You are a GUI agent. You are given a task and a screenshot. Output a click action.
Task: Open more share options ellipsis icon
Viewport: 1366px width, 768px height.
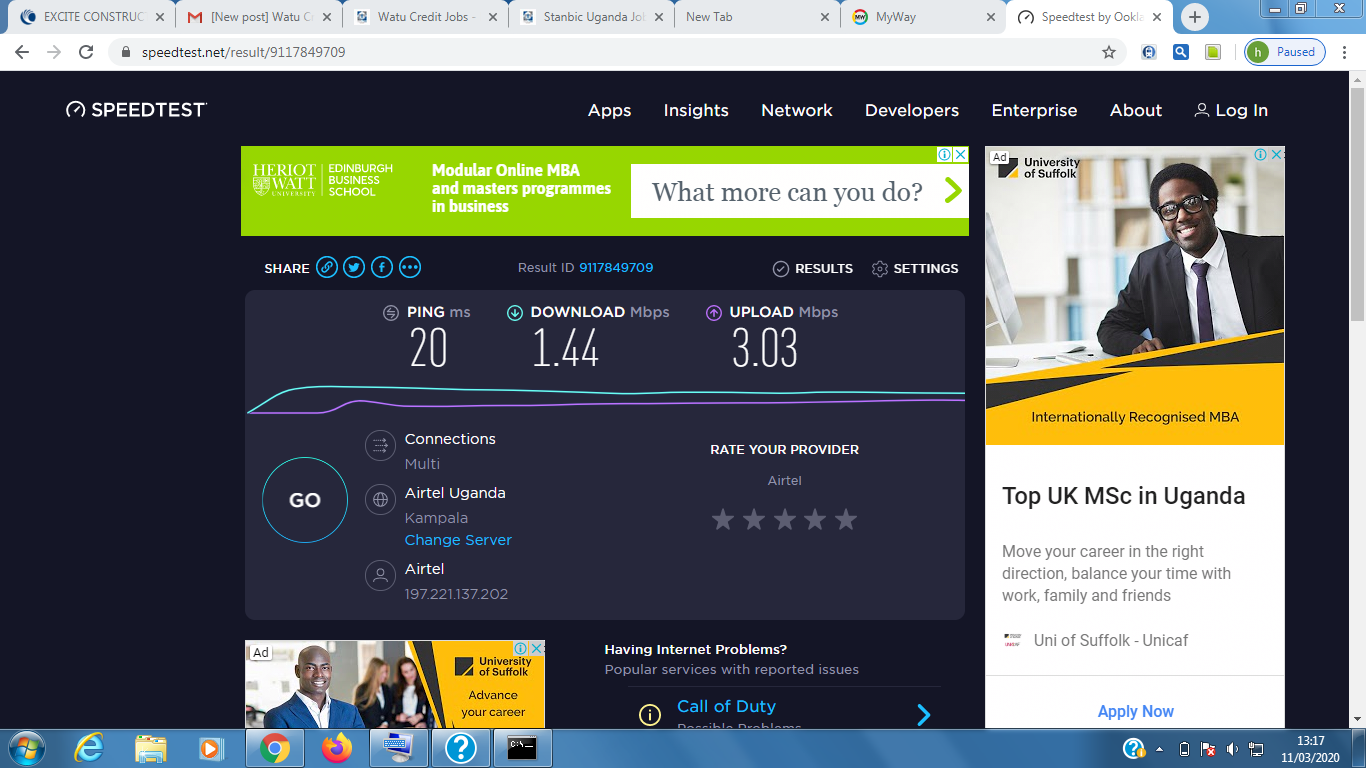(410, 268)
